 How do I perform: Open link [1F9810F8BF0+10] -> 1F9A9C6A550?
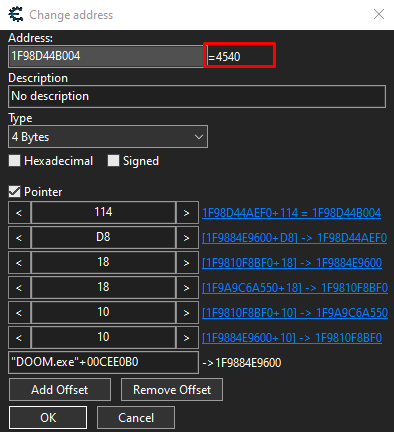295,313
